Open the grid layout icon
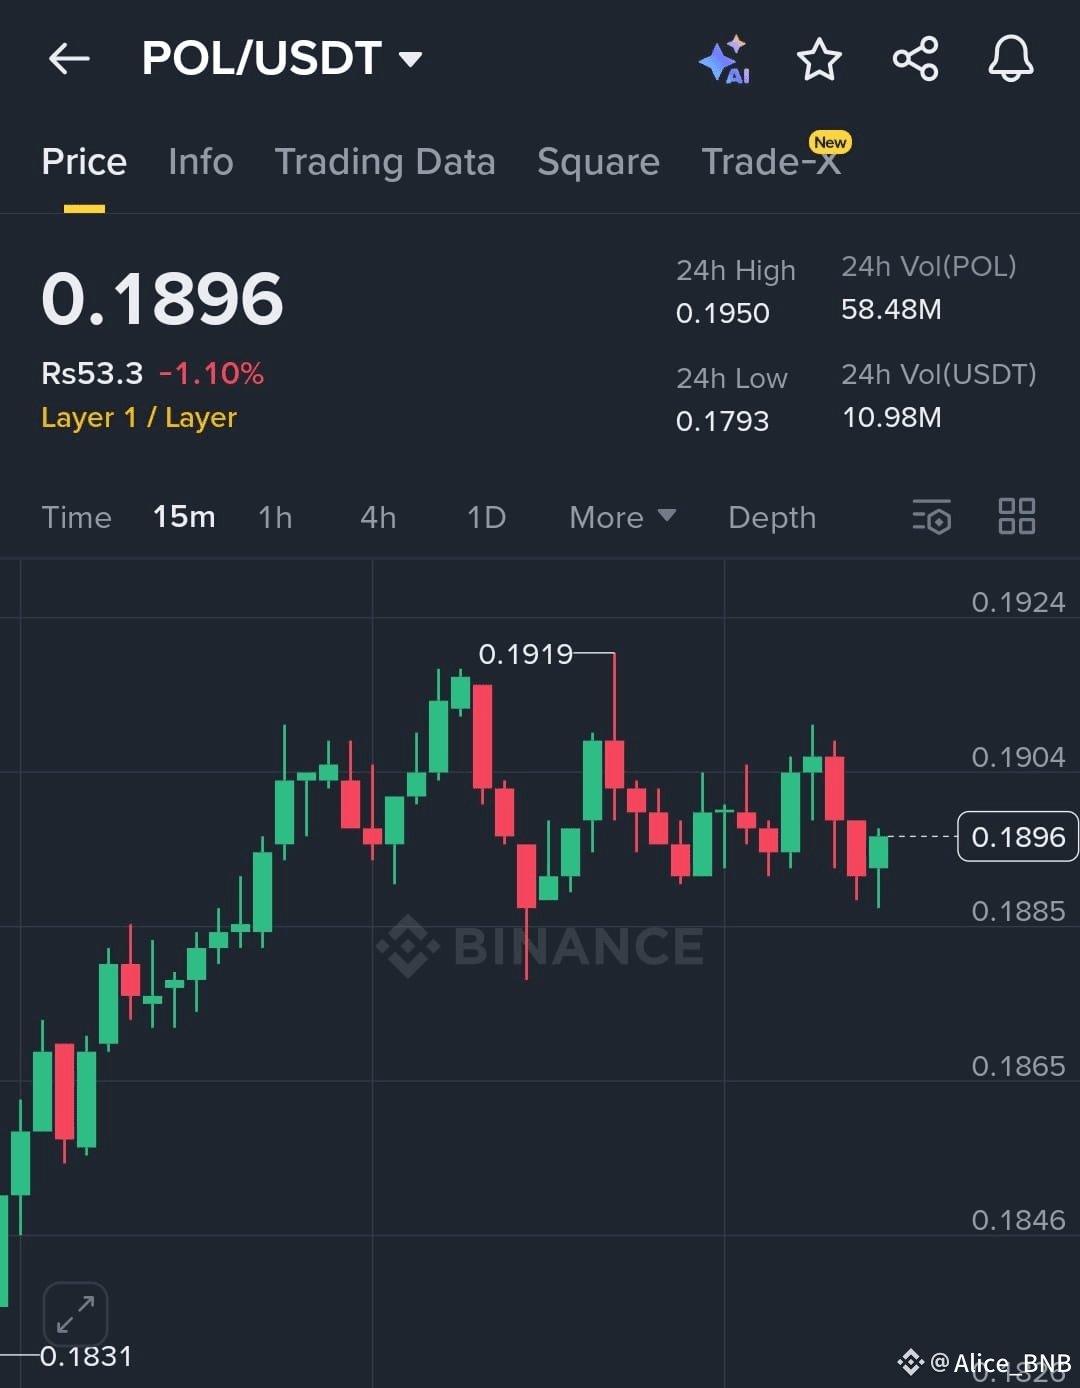 click(x=1017, y=516)
